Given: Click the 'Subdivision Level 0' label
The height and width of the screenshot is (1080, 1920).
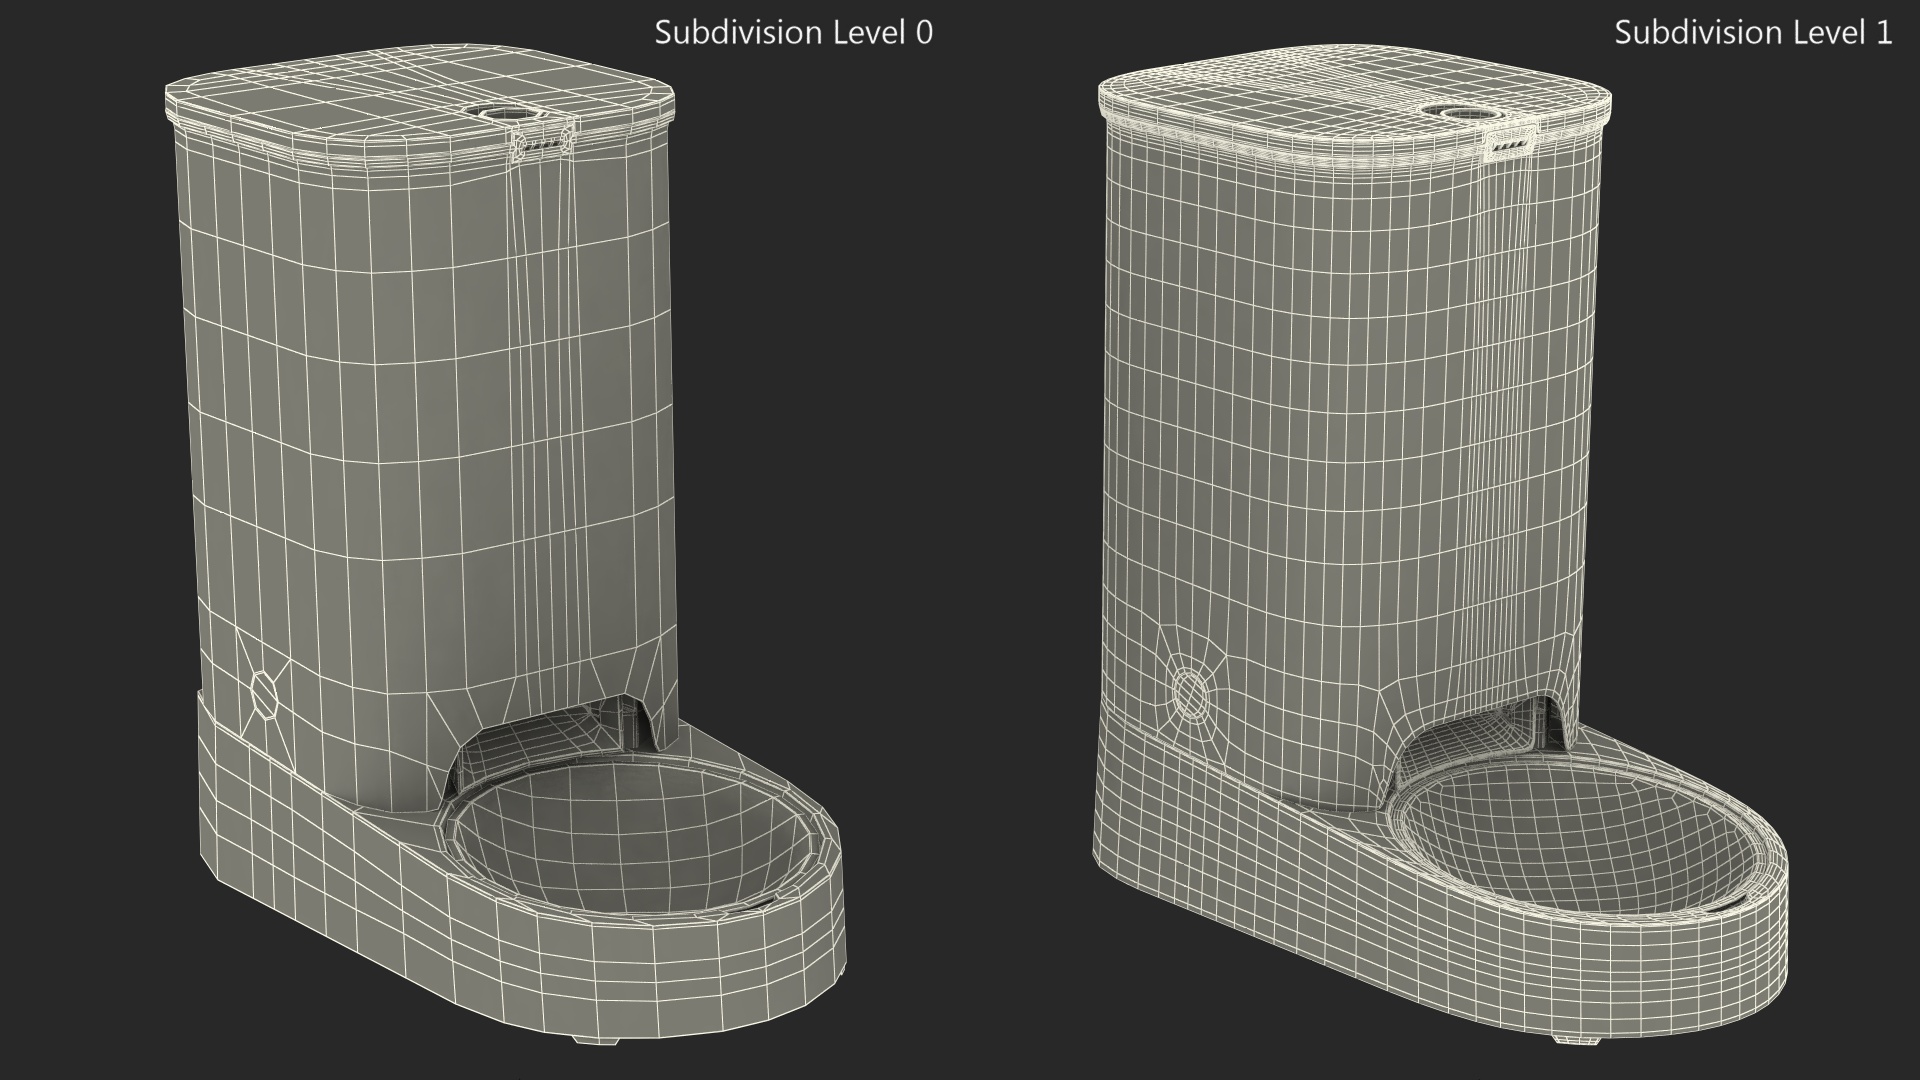Looking at the screenshot, I should (793, 33).
